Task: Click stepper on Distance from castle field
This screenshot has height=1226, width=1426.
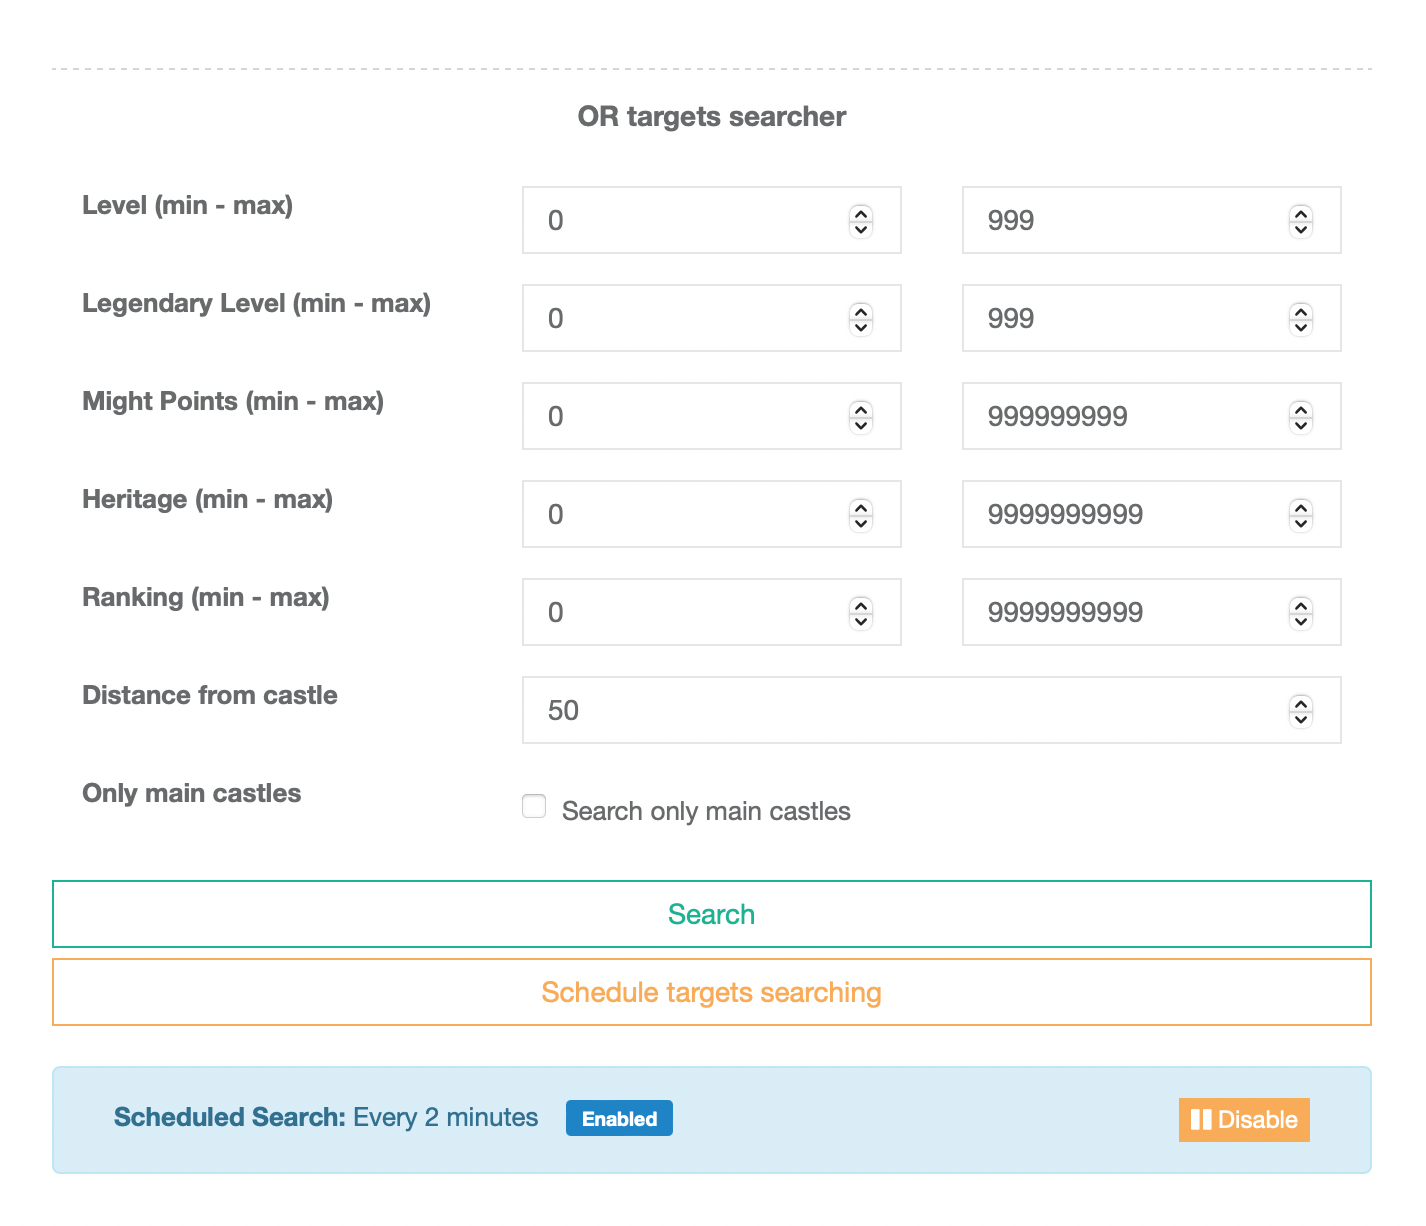Action: click(x=1300, y=711)
